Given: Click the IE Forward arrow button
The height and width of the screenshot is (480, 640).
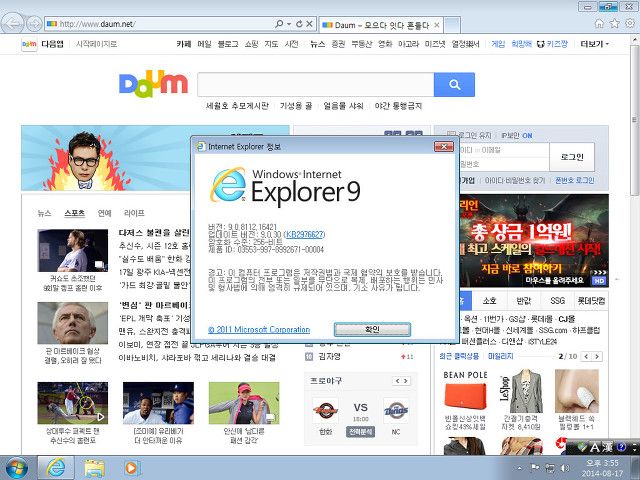Looking at the screenshot, I should [x=34, y=24].
